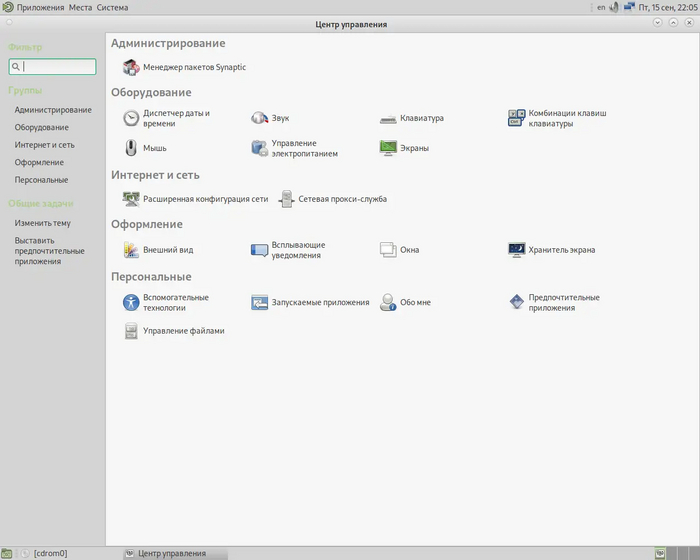The image size is (700, 560).
Task: Open the Обо мне user icon
Action: (388, 302)
